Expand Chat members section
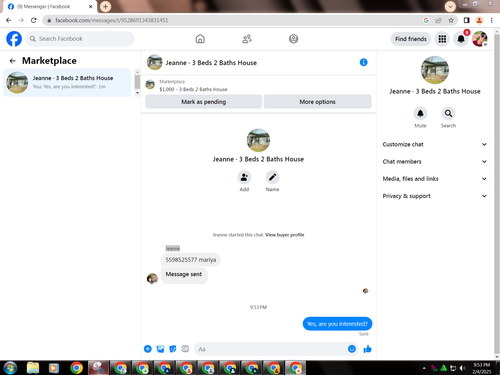The height and width of the screenshot is (375, 500). pyautogui.click(x=434, y=161)
